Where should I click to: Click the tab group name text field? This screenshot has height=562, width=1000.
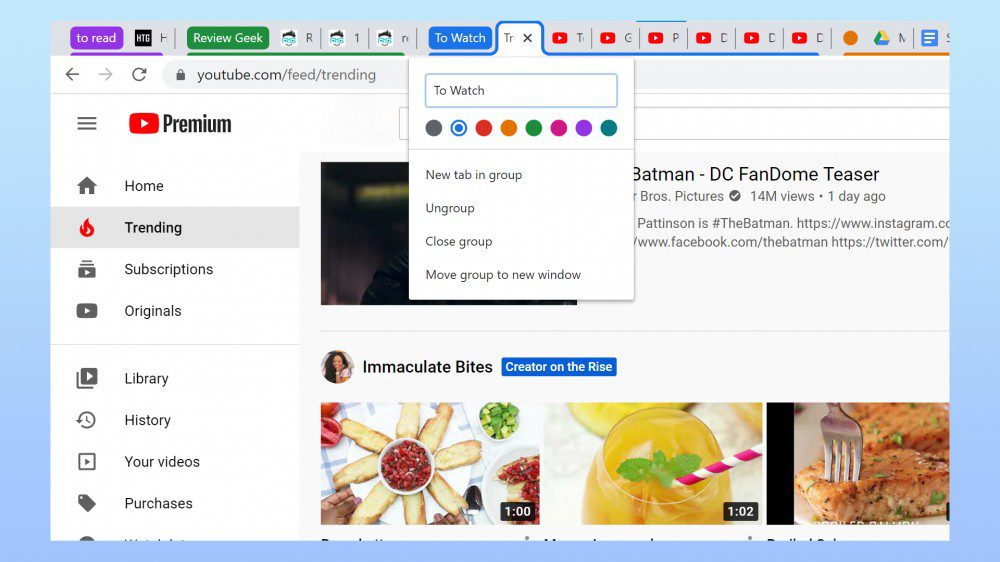(x=521, y=90)
